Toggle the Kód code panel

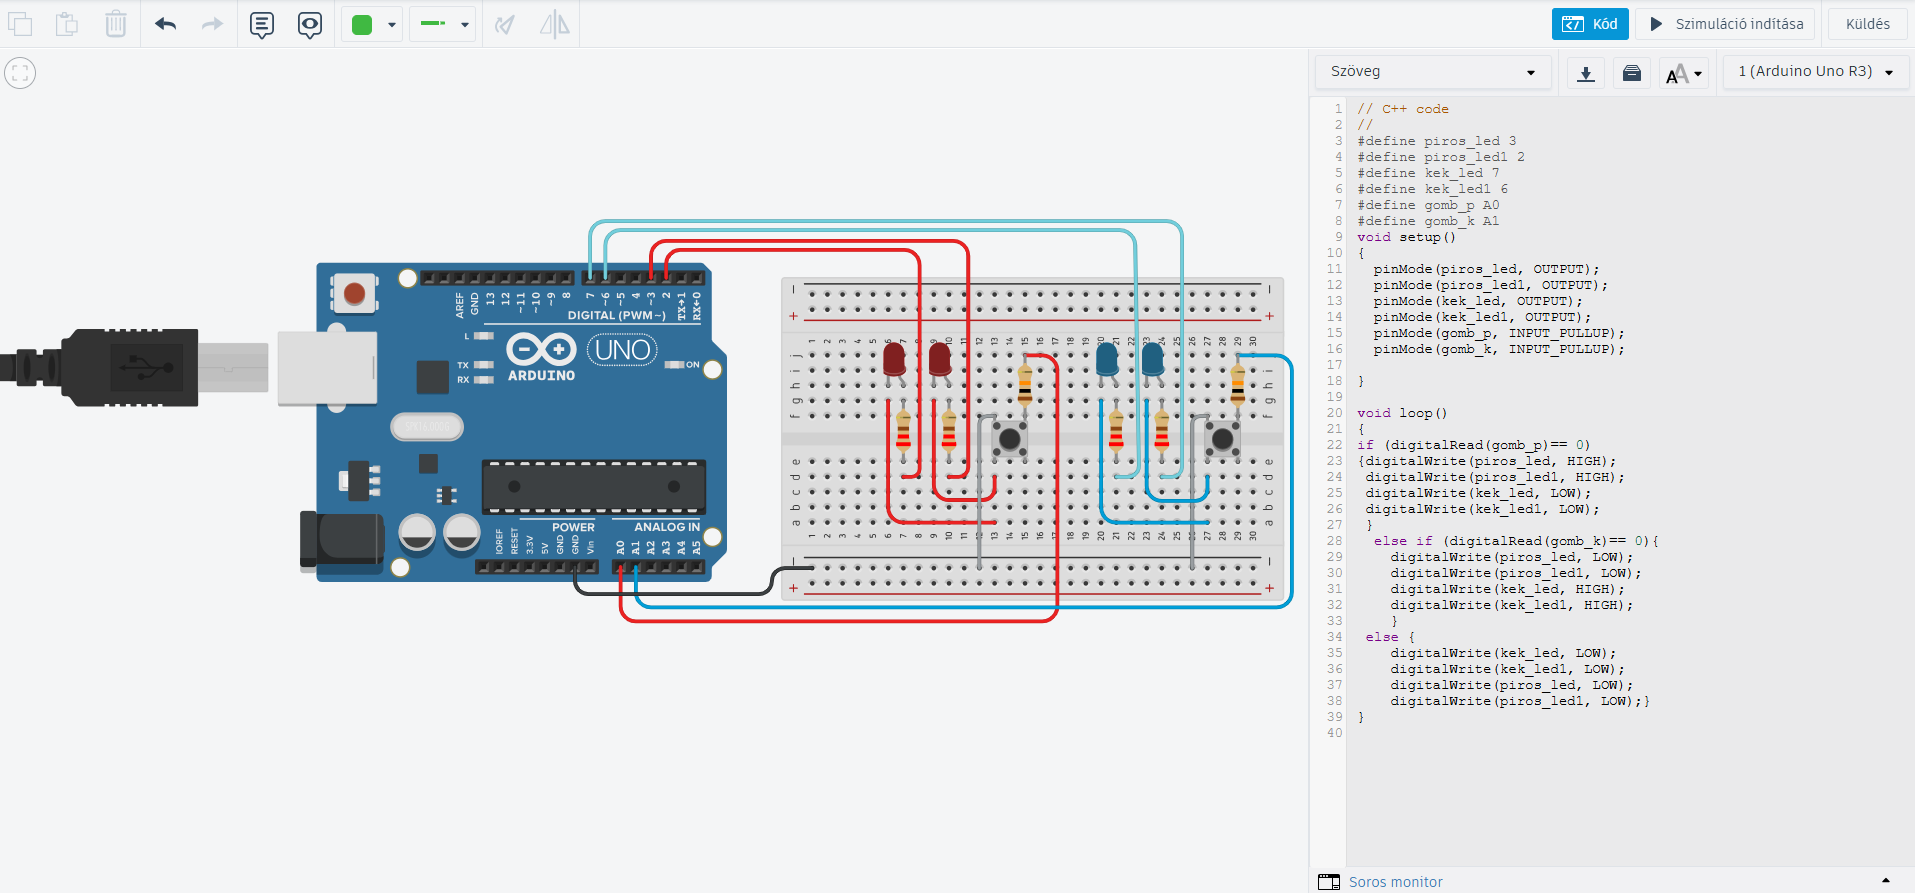click(1590, 24)
